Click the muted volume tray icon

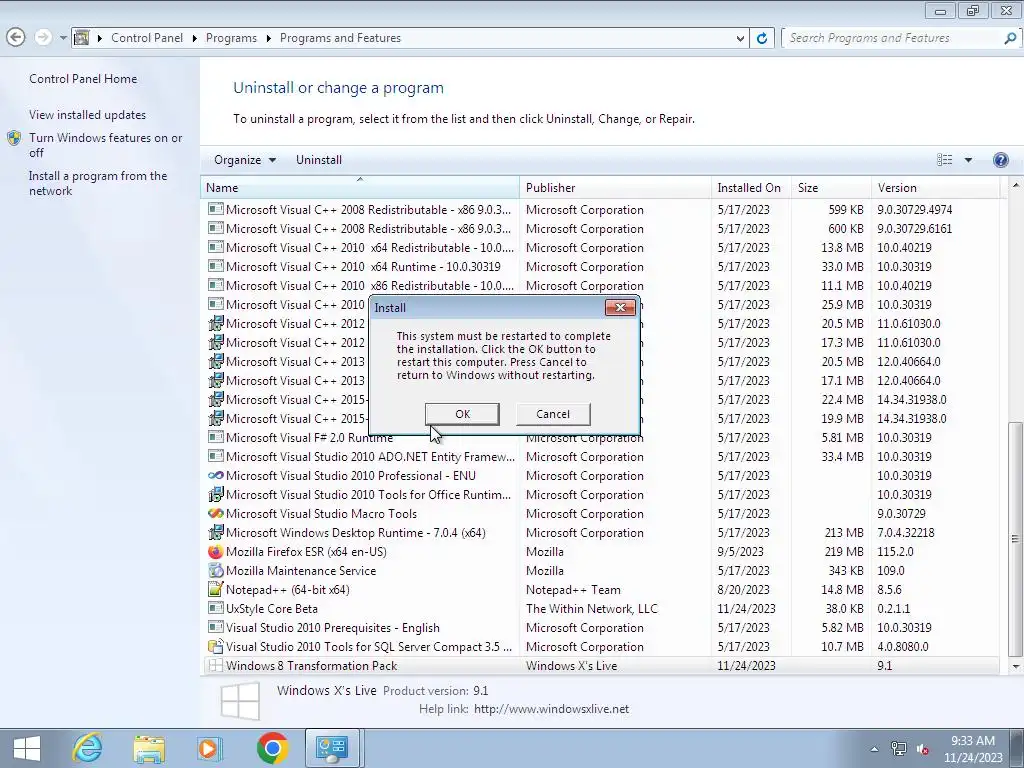(x=923, y=749)
